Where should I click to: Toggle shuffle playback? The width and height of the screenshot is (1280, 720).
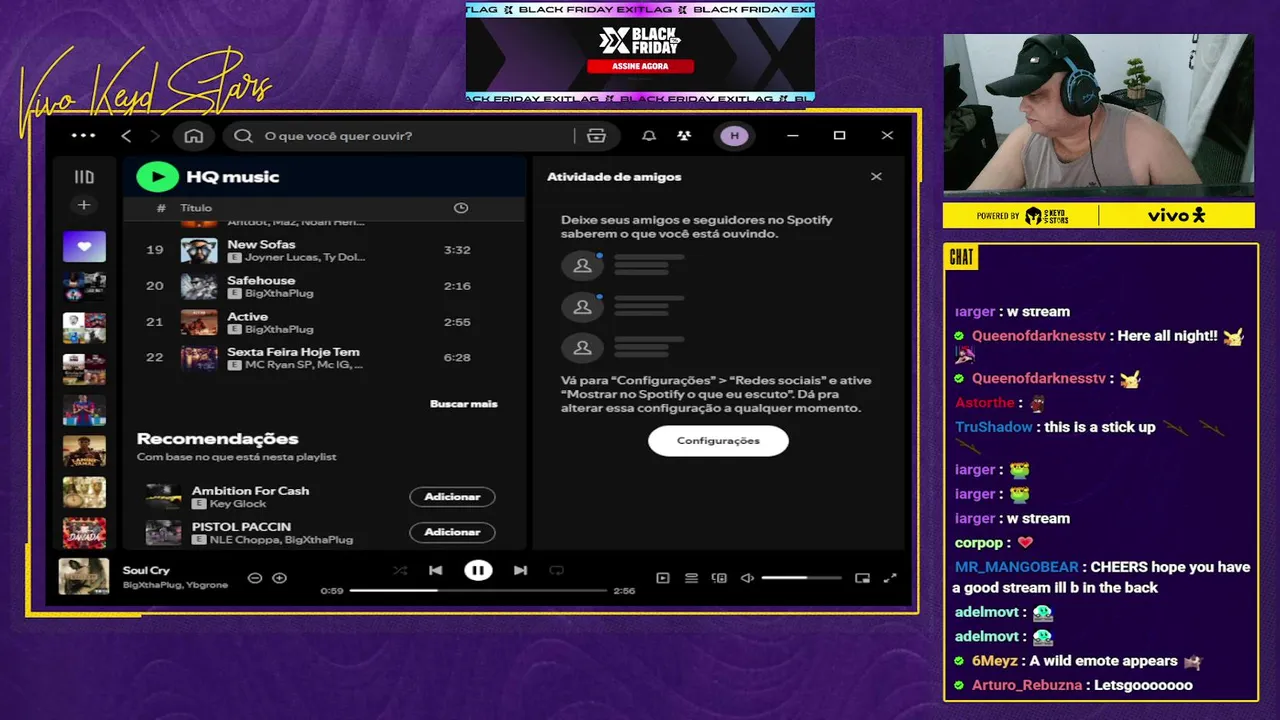pyautogui.click(x=400, y=571)
